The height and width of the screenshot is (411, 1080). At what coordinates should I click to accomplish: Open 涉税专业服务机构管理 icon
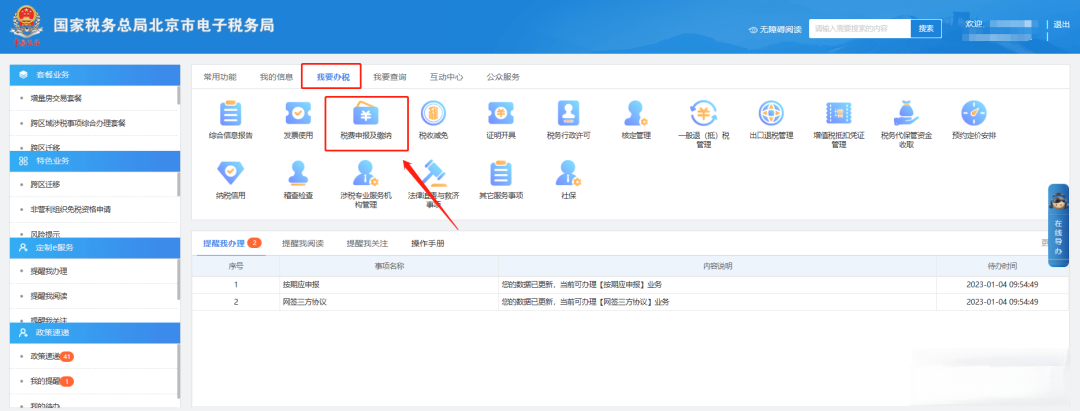pos(366,173)
